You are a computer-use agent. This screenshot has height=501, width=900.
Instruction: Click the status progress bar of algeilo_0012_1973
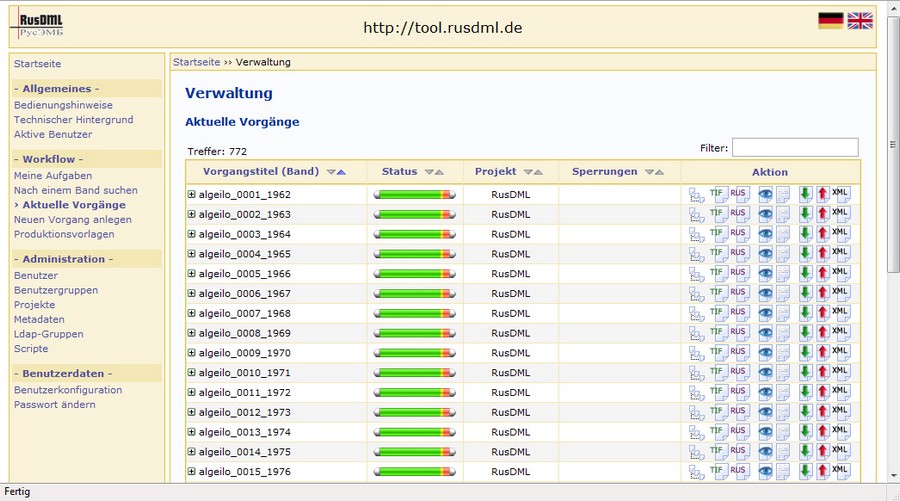pyautogui.click(x=415, y=413)
